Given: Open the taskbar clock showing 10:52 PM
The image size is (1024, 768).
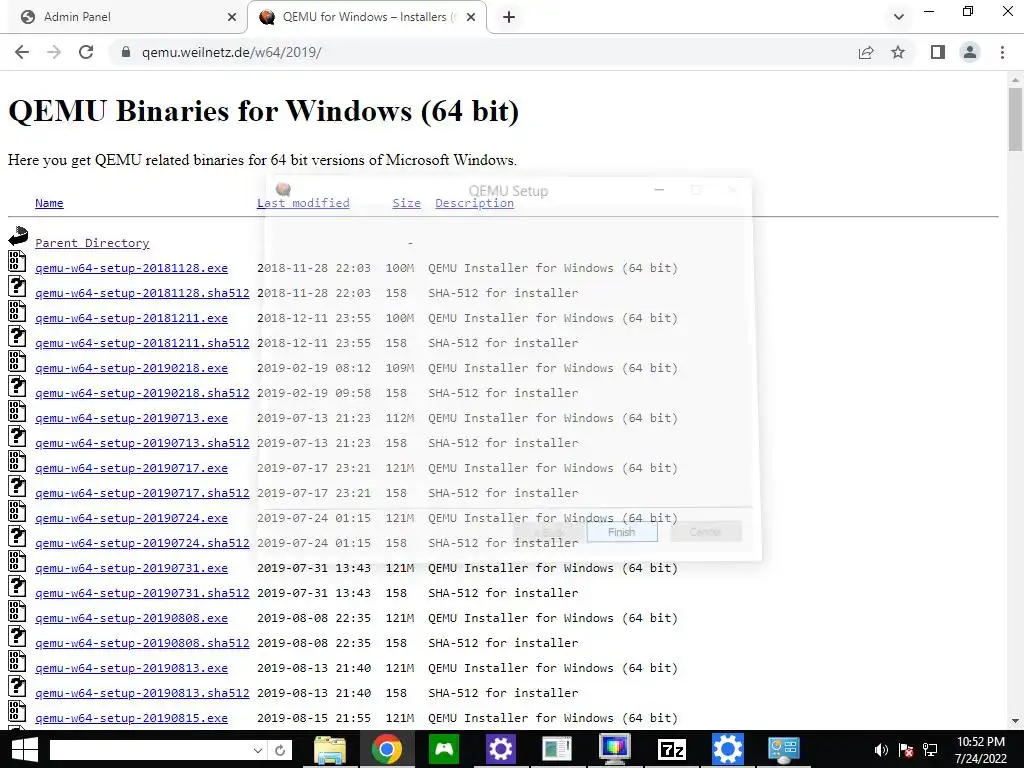Looking at the screenshot, I should pyautogui.click(x=980, y=750).
